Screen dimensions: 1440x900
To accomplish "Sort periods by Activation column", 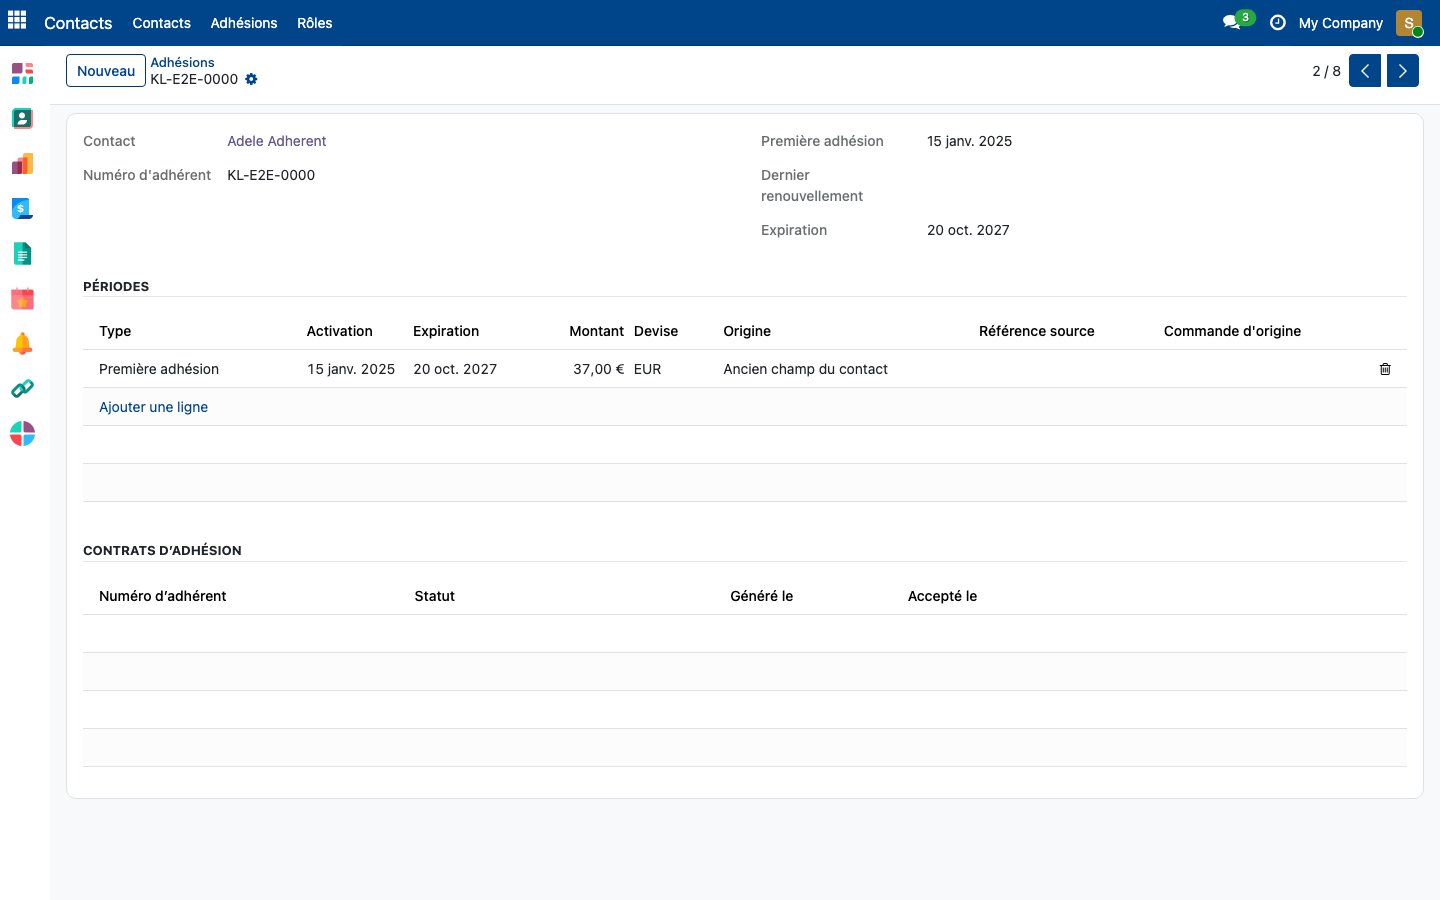I will tap(339, 331).
